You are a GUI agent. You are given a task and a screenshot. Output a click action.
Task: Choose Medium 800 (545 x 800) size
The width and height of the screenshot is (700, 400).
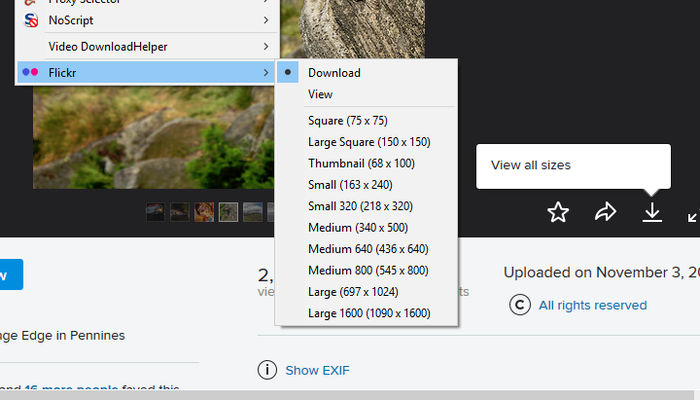point(366,271)
